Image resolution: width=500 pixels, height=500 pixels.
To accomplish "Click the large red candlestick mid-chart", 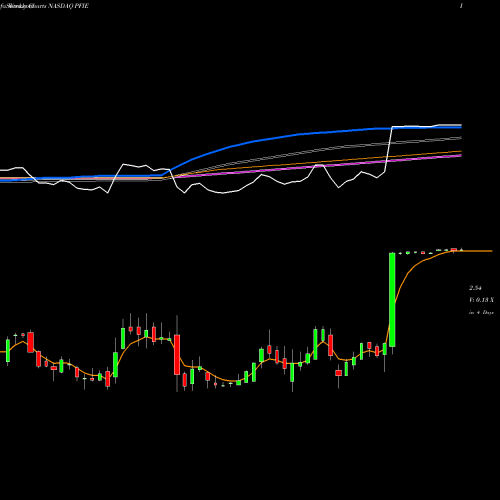I will tap(177, 355).
